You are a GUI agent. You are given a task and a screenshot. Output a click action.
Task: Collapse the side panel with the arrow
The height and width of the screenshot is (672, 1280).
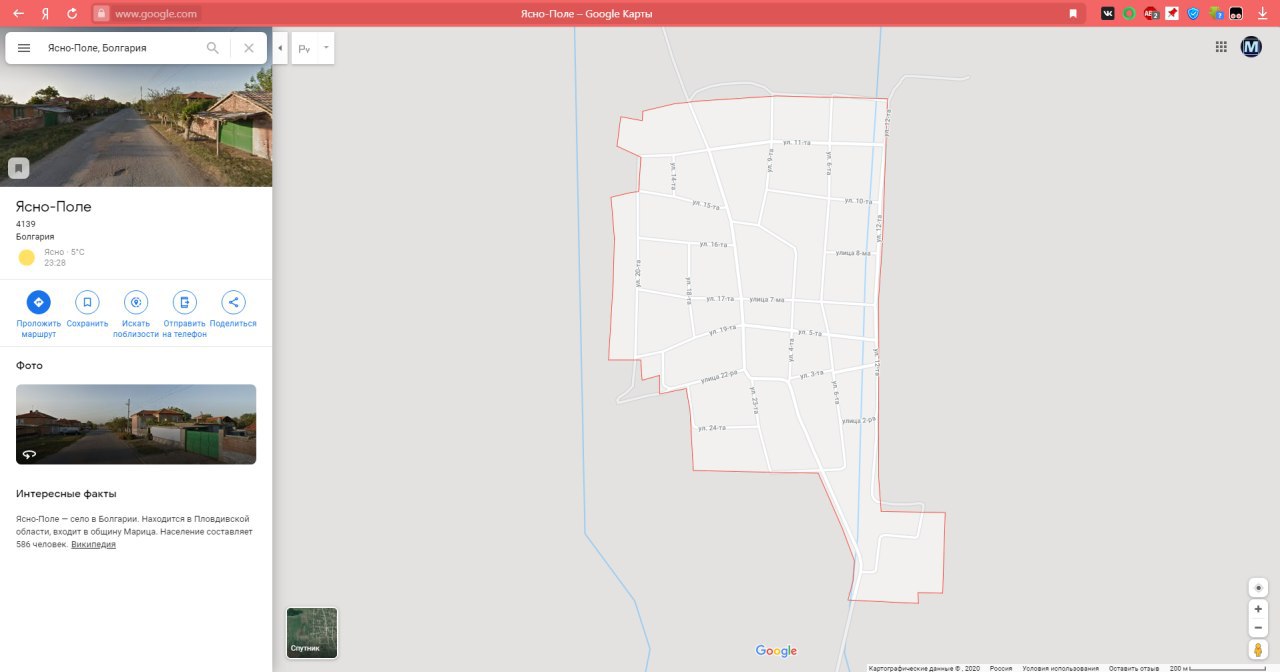click(x=280, y=48)
